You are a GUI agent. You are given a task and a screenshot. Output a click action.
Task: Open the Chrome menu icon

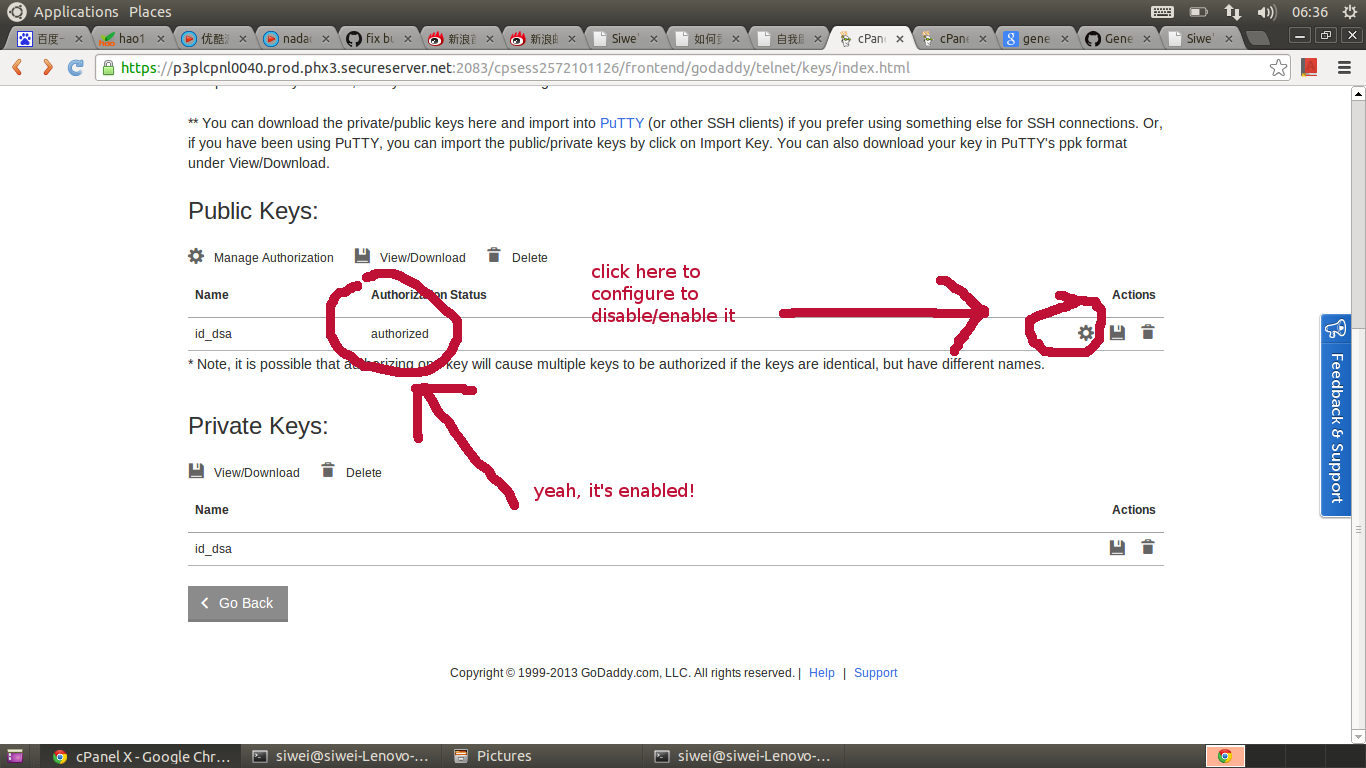coord(1343,69)
